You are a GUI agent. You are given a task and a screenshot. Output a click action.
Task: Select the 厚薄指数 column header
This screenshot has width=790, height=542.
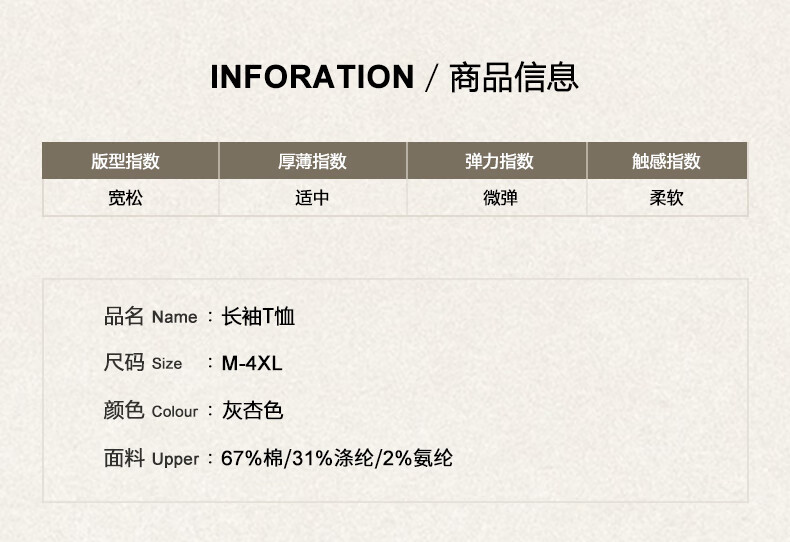[x=312, y=161]
